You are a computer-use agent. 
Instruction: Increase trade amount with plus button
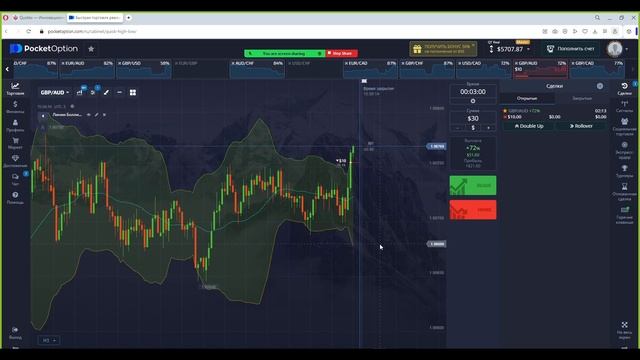click(488, 128)
